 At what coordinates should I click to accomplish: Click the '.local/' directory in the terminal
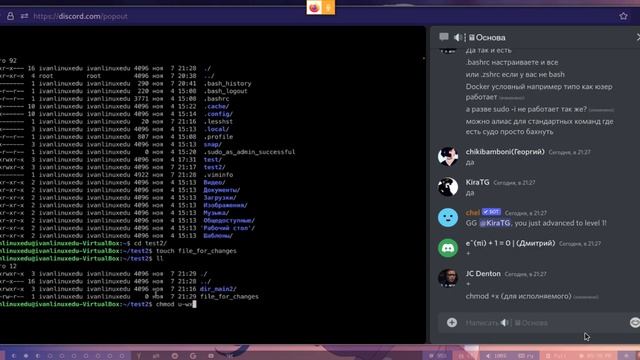click(x=216, y=129)
